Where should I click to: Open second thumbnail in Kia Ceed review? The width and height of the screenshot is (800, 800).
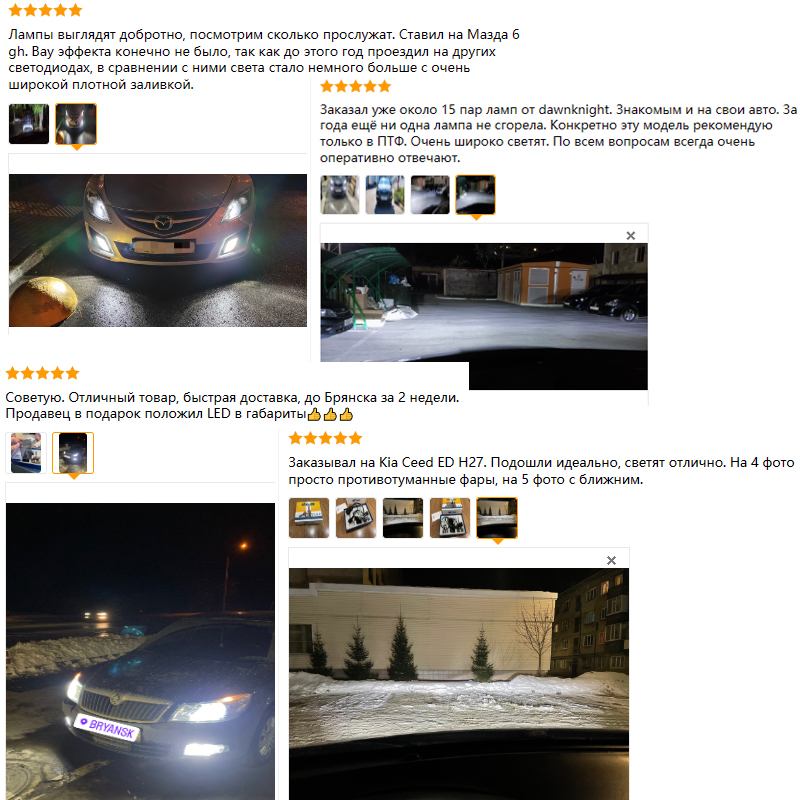356,518
